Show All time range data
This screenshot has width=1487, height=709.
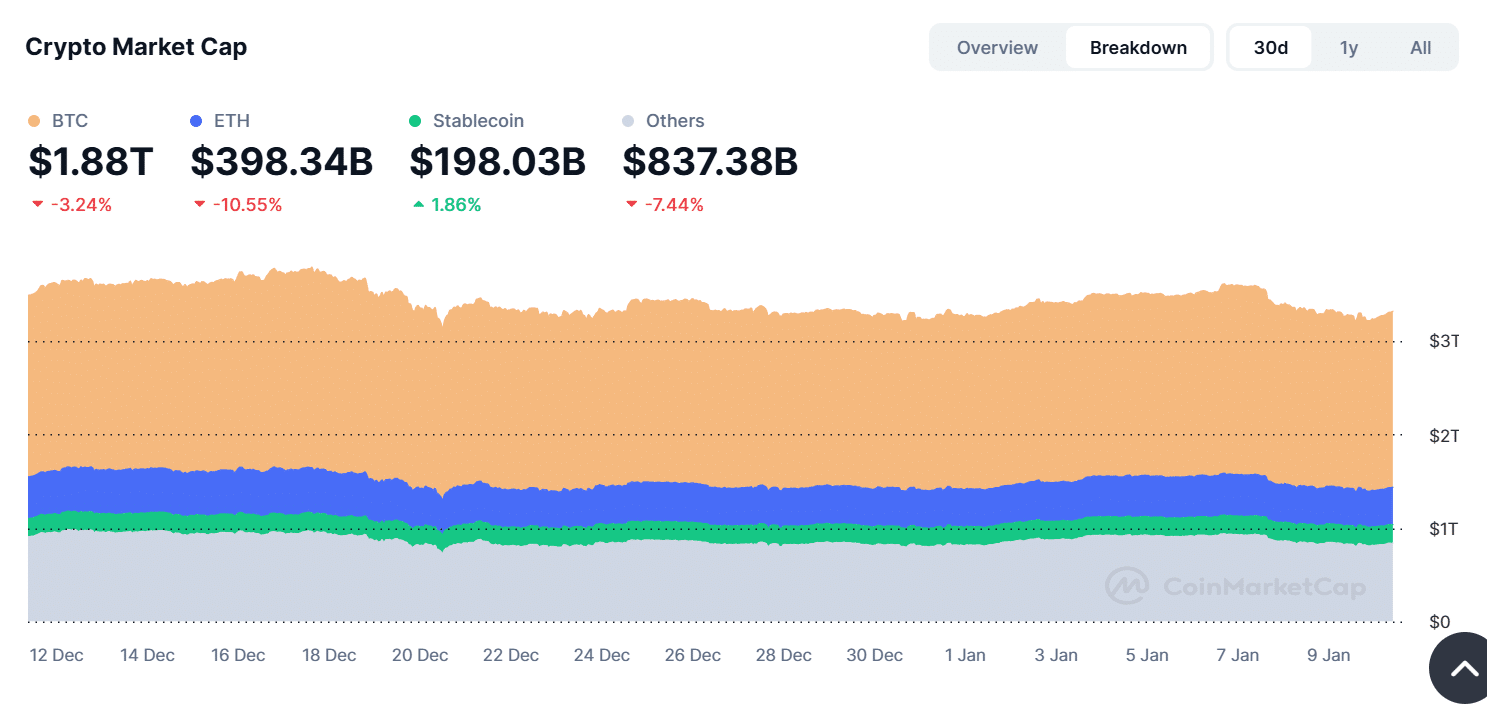[1420, 48]
